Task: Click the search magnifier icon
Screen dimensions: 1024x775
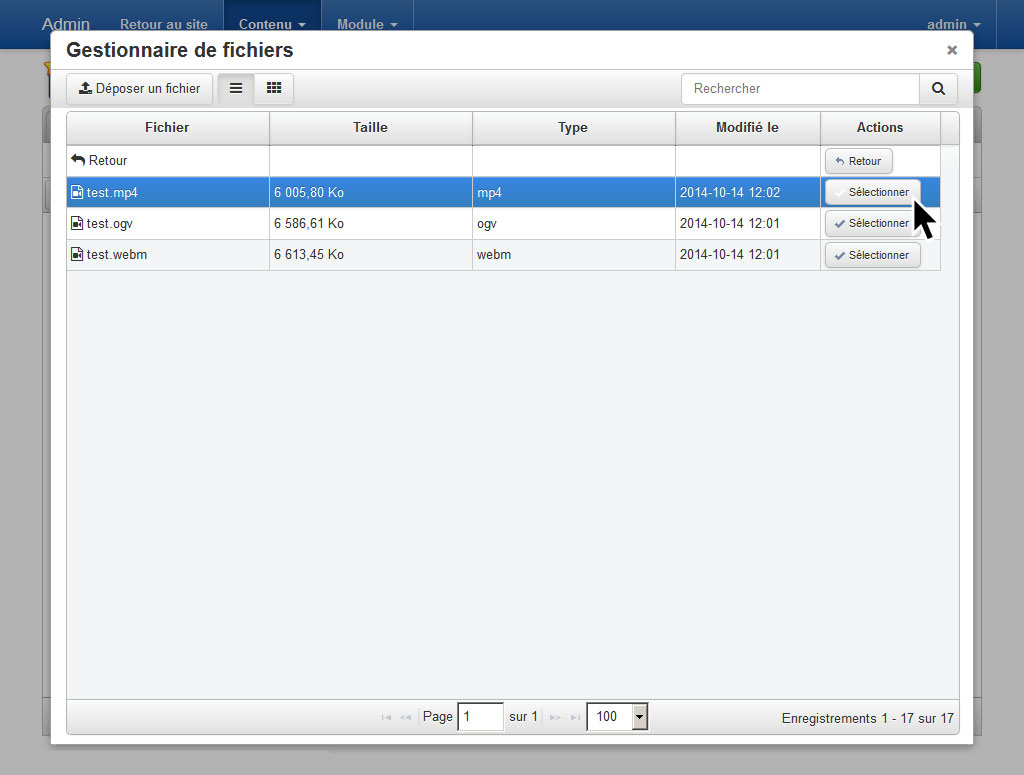Action: (x=938, y=88)
